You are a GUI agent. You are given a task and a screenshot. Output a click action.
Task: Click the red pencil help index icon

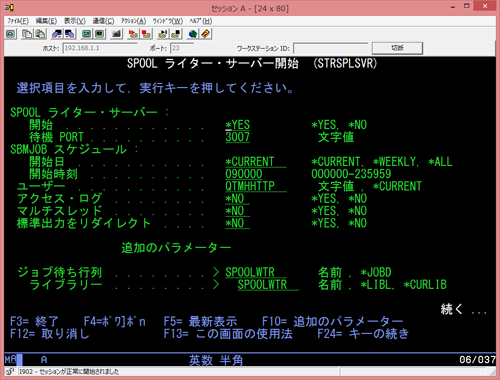205,34
